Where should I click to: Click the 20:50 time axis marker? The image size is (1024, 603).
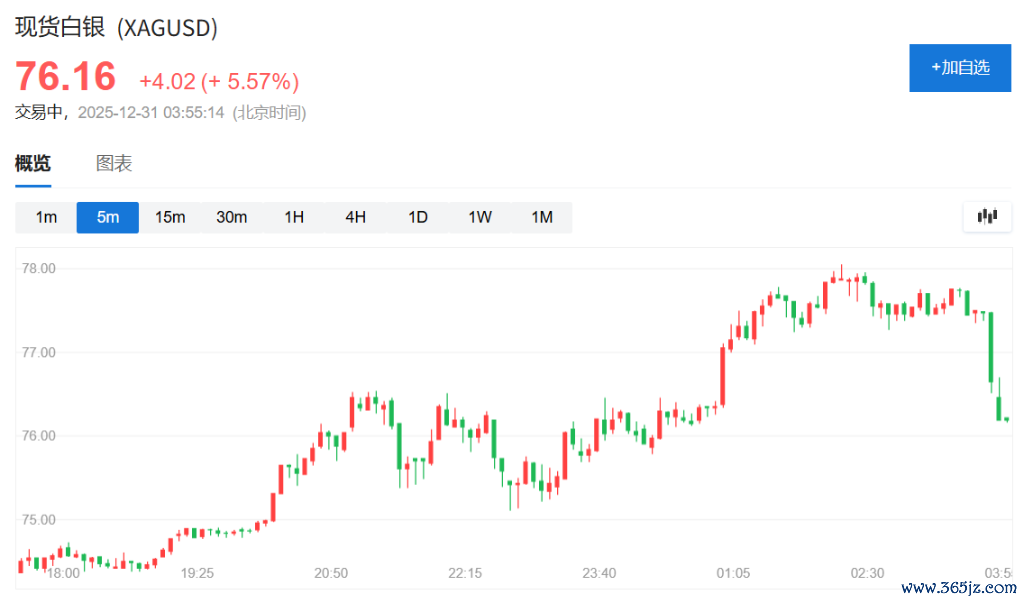tap(331, 573)
